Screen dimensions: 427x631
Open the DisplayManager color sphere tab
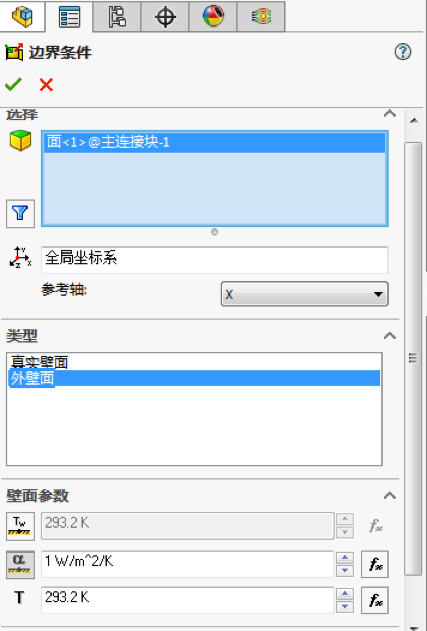tap(213, 16)
